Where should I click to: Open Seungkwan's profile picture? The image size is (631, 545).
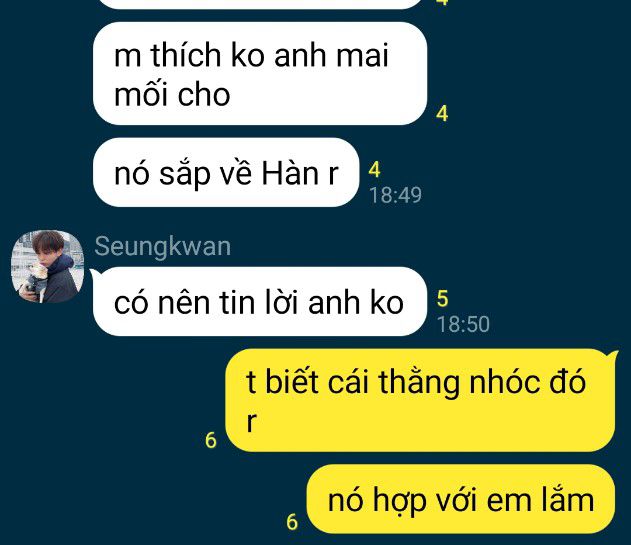(x=47, y=266)
